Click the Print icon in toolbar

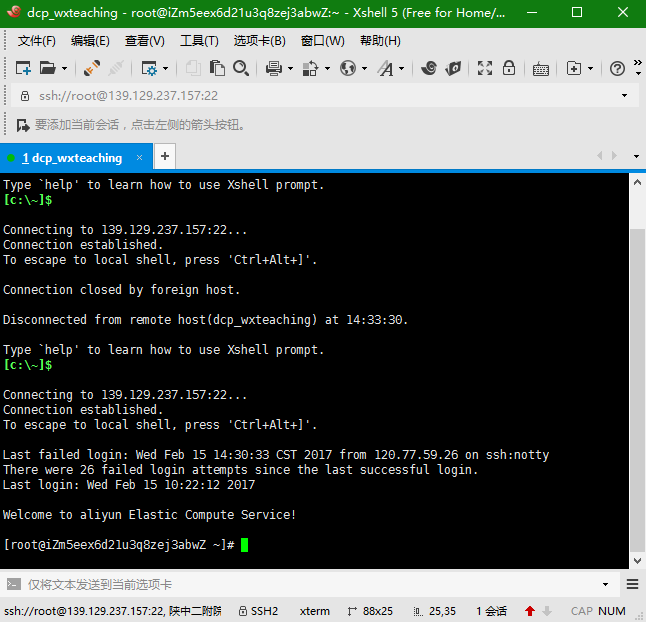pos(273,68)
